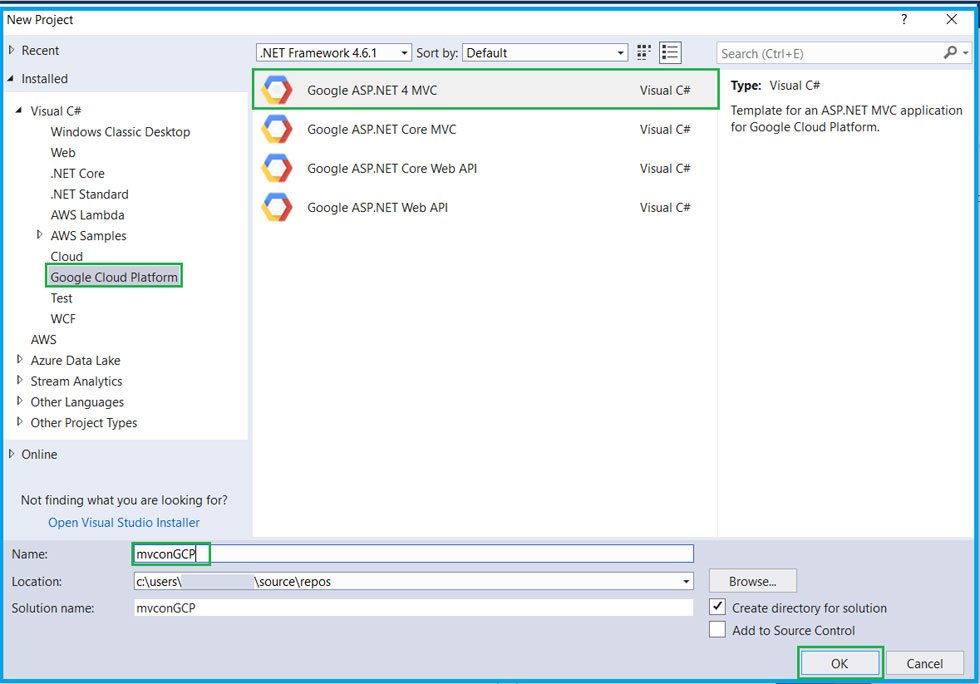Select Google ASP.NET 4 MVC template icon
This screenshot has width=980, height=684.
pyautogui.click(x=276, y=90)
